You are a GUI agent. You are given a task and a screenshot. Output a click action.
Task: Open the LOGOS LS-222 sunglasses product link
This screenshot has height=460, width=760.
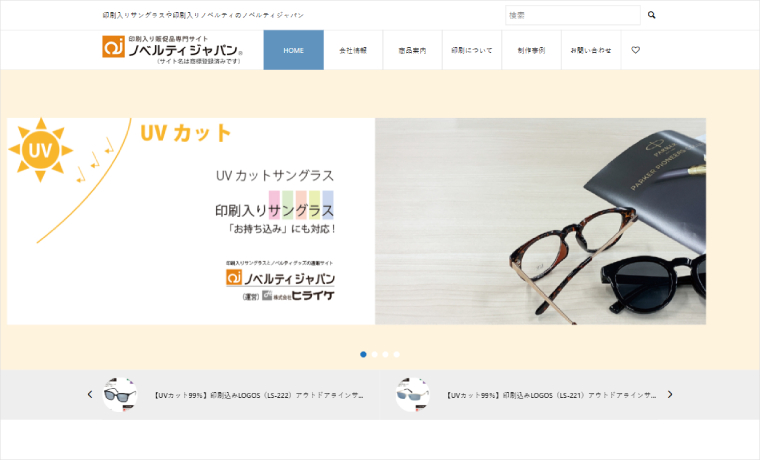point(258,395)
